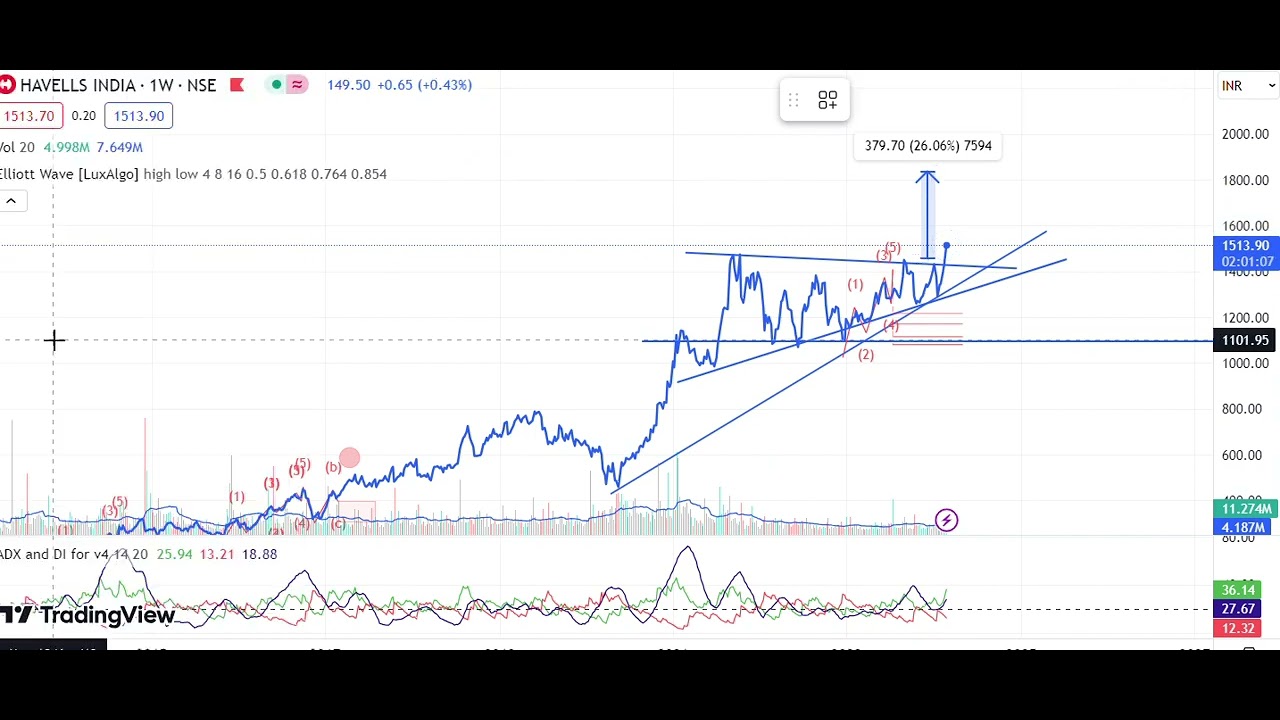Image resolution: width=1280 pixels, height=720 pixels.
Task: Select the blue upward price range arrow
Action: (928, 215)
